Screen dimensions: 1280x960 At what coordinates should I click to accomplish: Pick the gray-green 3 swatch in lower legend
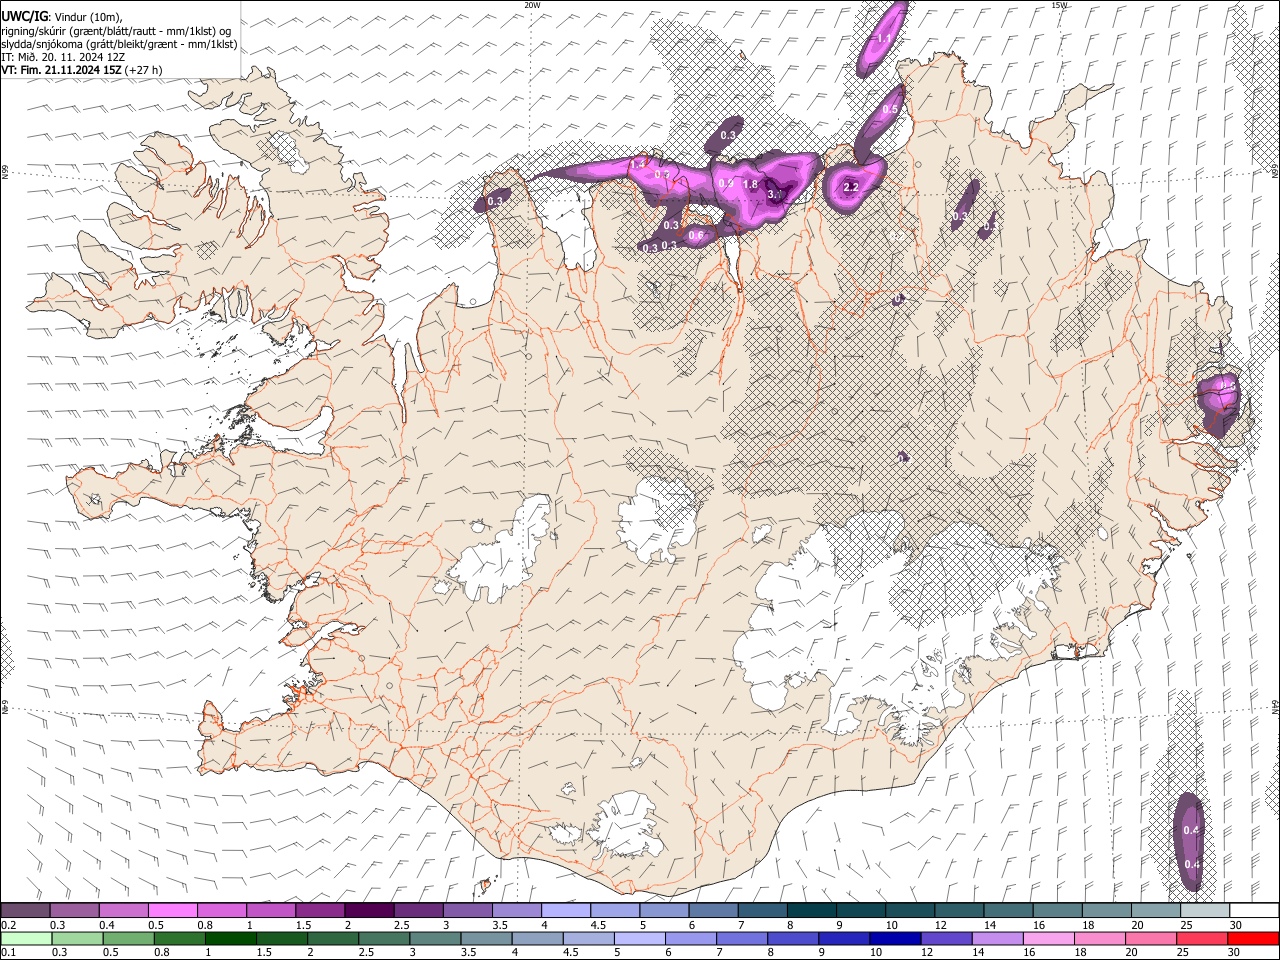(x=435, y=938)
